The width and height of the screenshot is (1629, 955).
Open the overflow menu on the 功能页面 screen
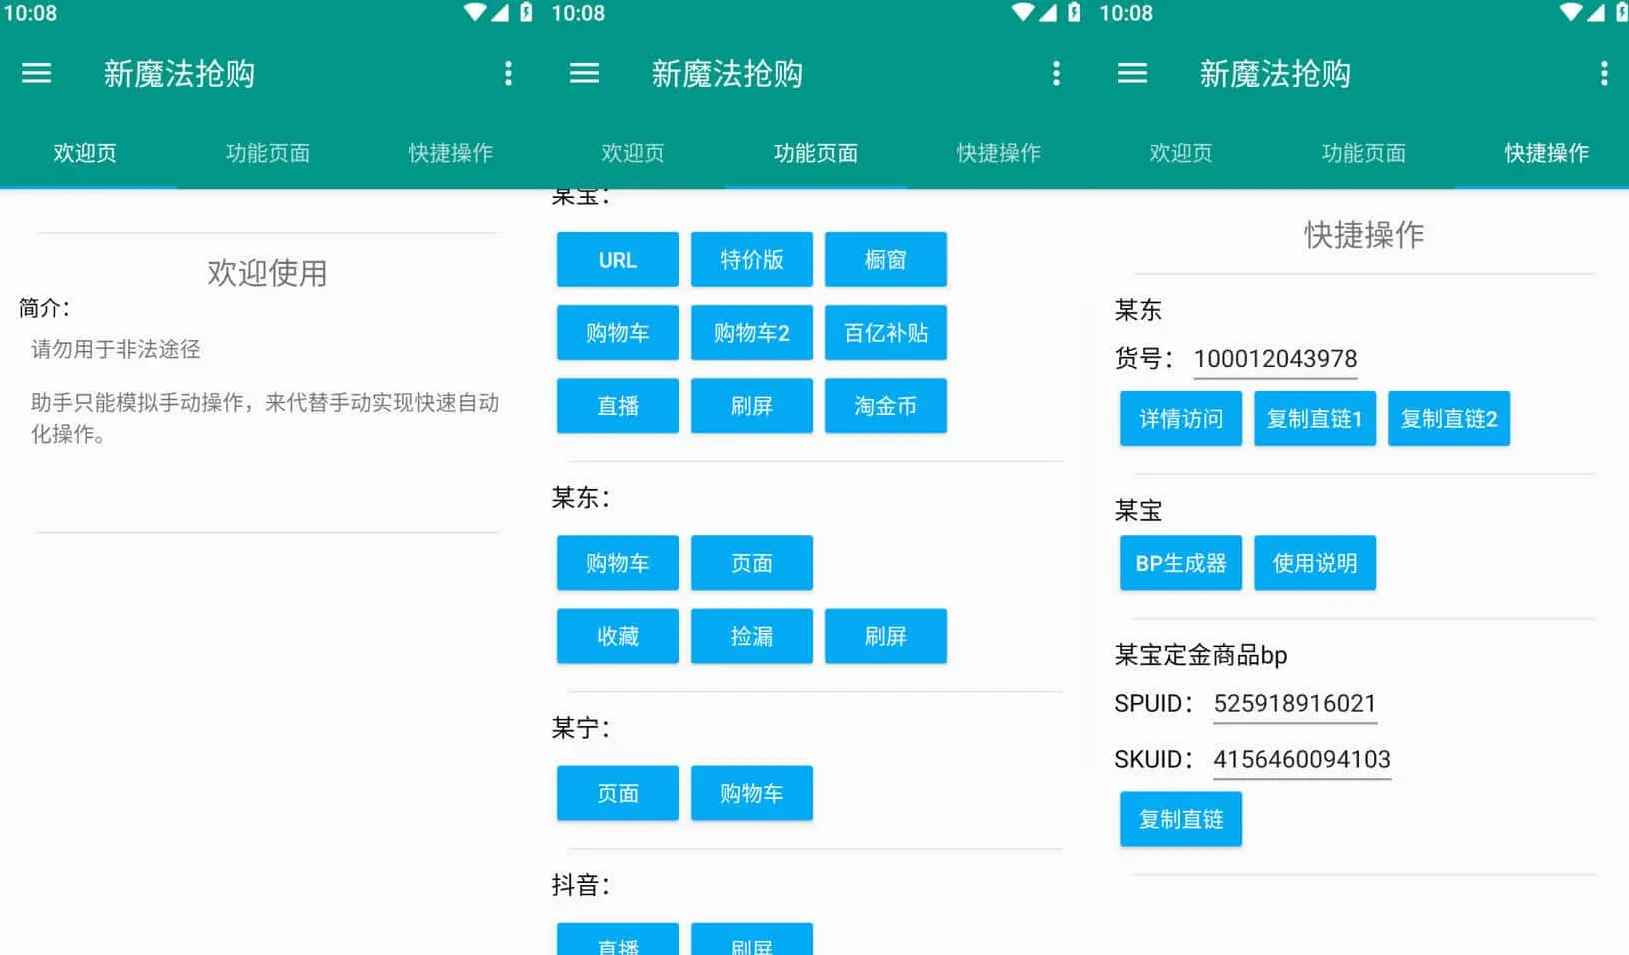tap(1056, 73)
